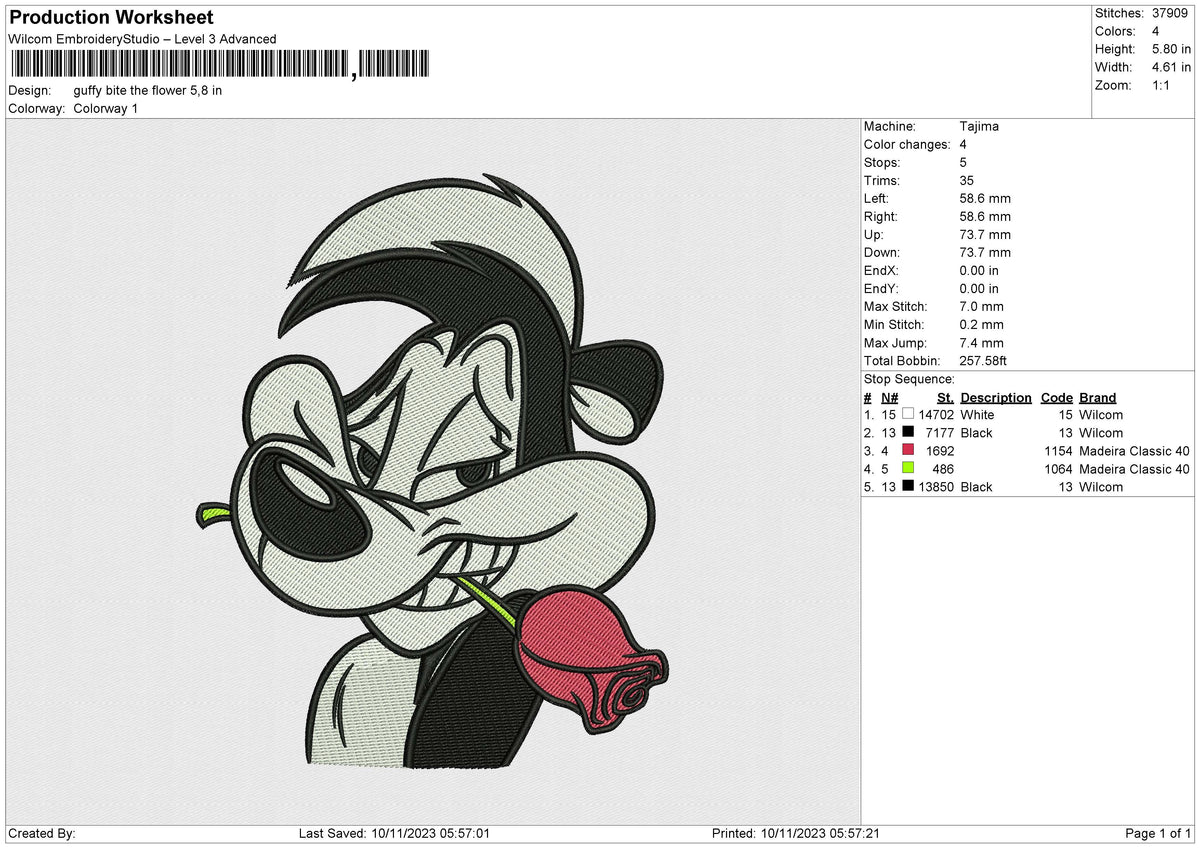Click the barcode under the worksheet title
This screenshot has height=848, width=1200.
[x=219, y=64]
